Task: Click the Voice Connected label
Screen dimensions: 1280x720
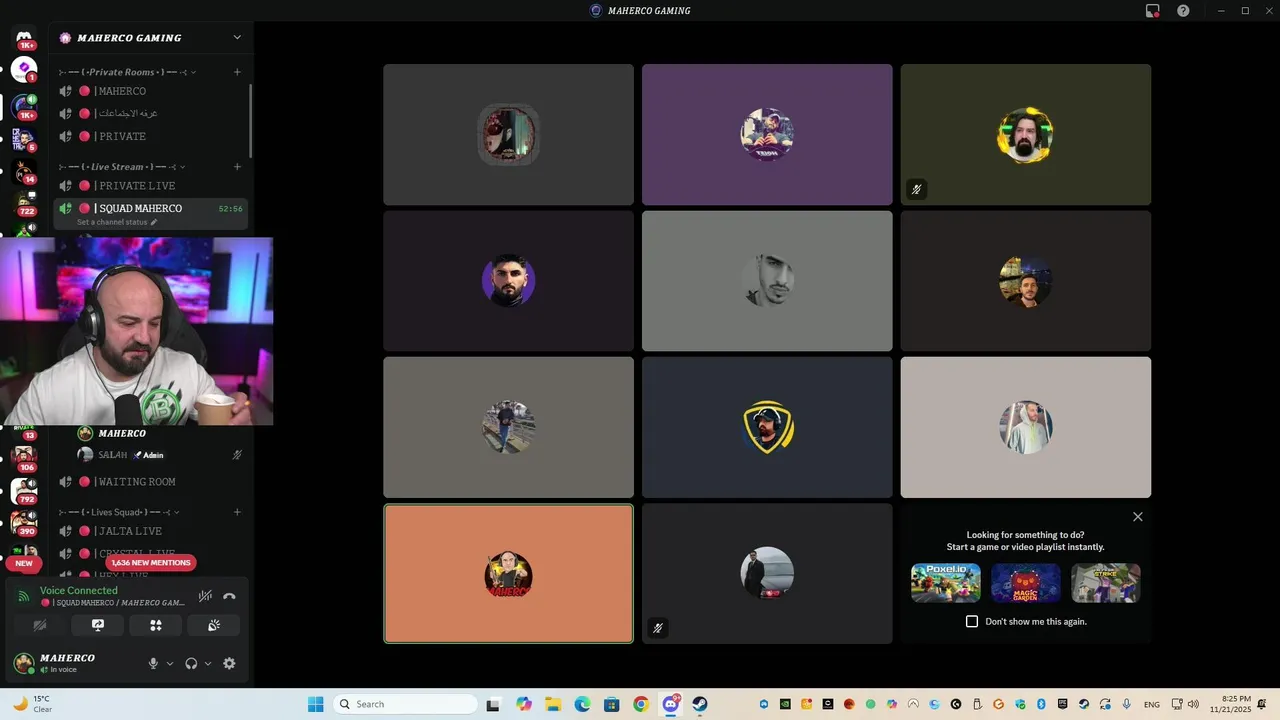Action: point(79,591)
